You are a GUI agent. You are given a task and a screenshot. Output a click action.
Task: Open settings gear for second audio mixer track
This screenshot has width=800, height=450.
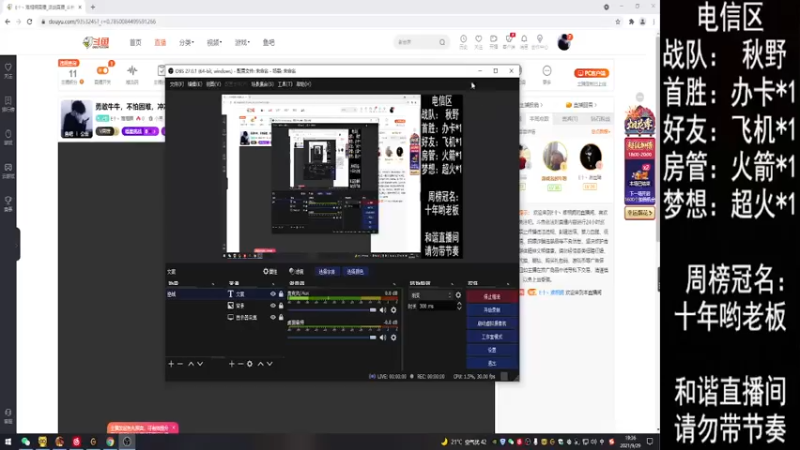click(393, 337)
